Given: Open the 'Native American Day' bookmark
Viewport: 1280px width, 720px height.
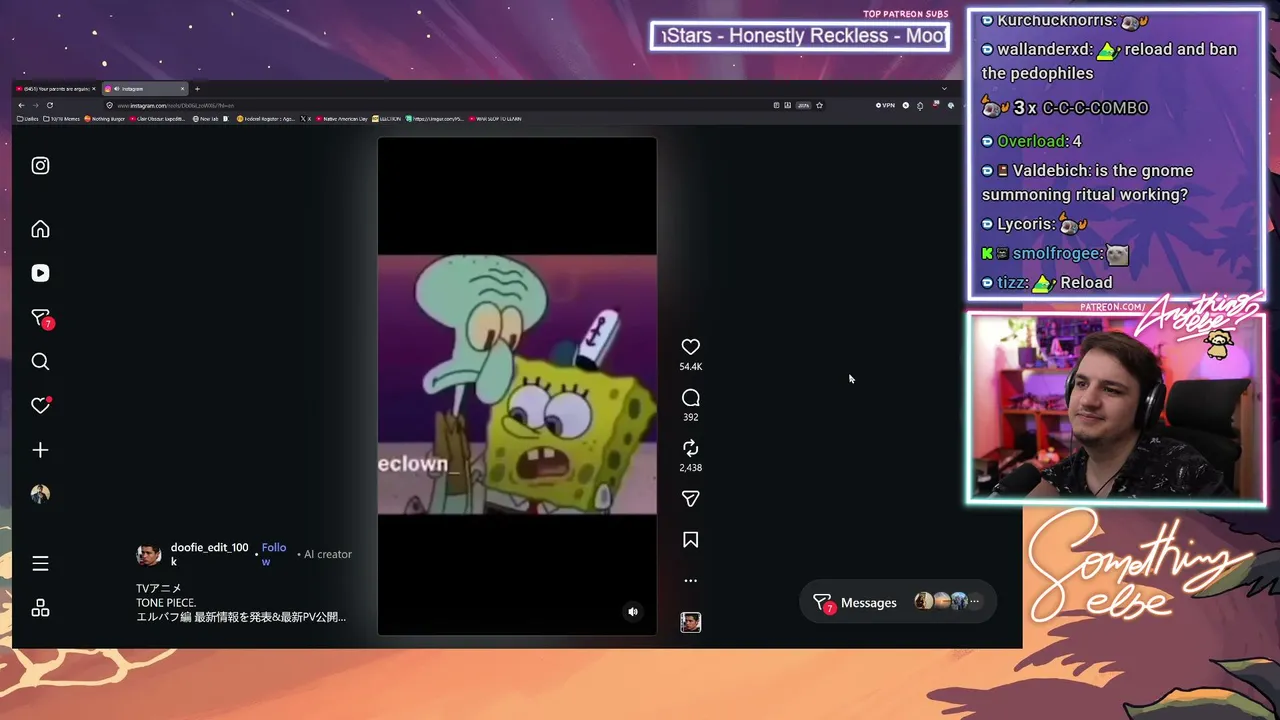Looking at the screenshot, I should (343, 118).
